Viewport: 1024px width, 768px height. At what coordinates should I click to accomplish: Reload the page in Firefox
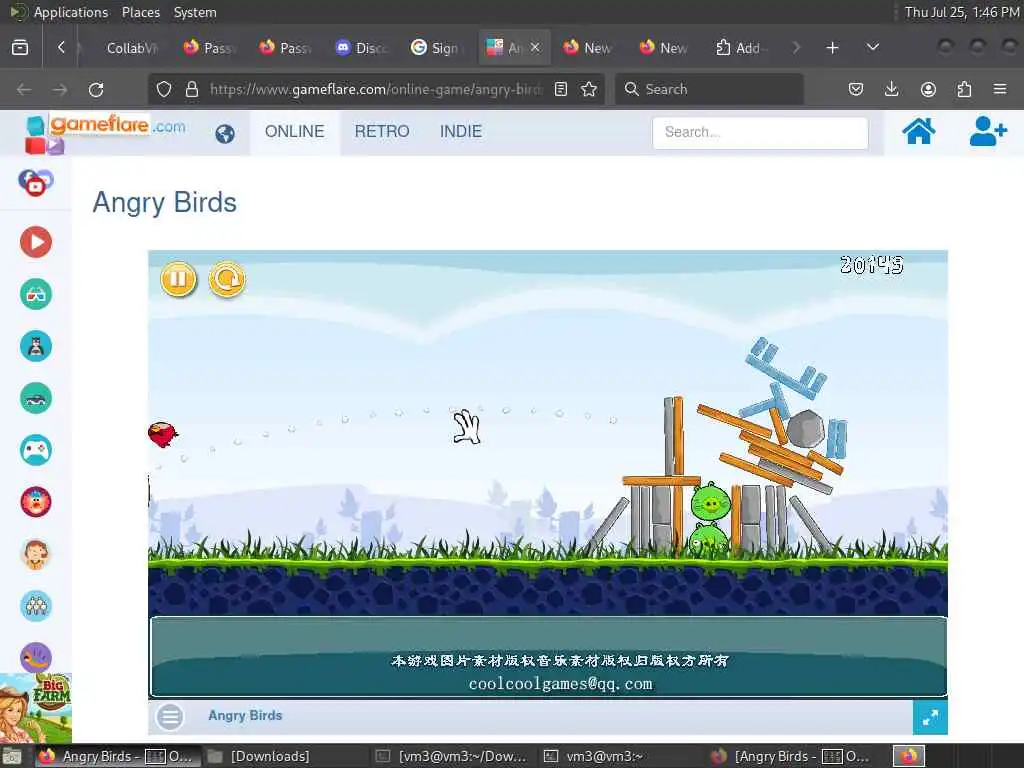[96, 89]
